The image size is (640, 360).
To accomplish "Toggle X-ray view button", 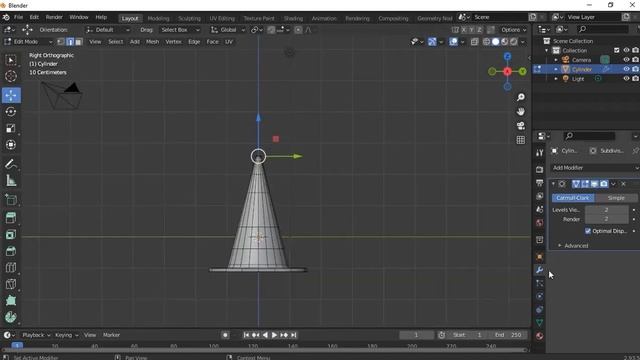I will [x=474, y=42].
